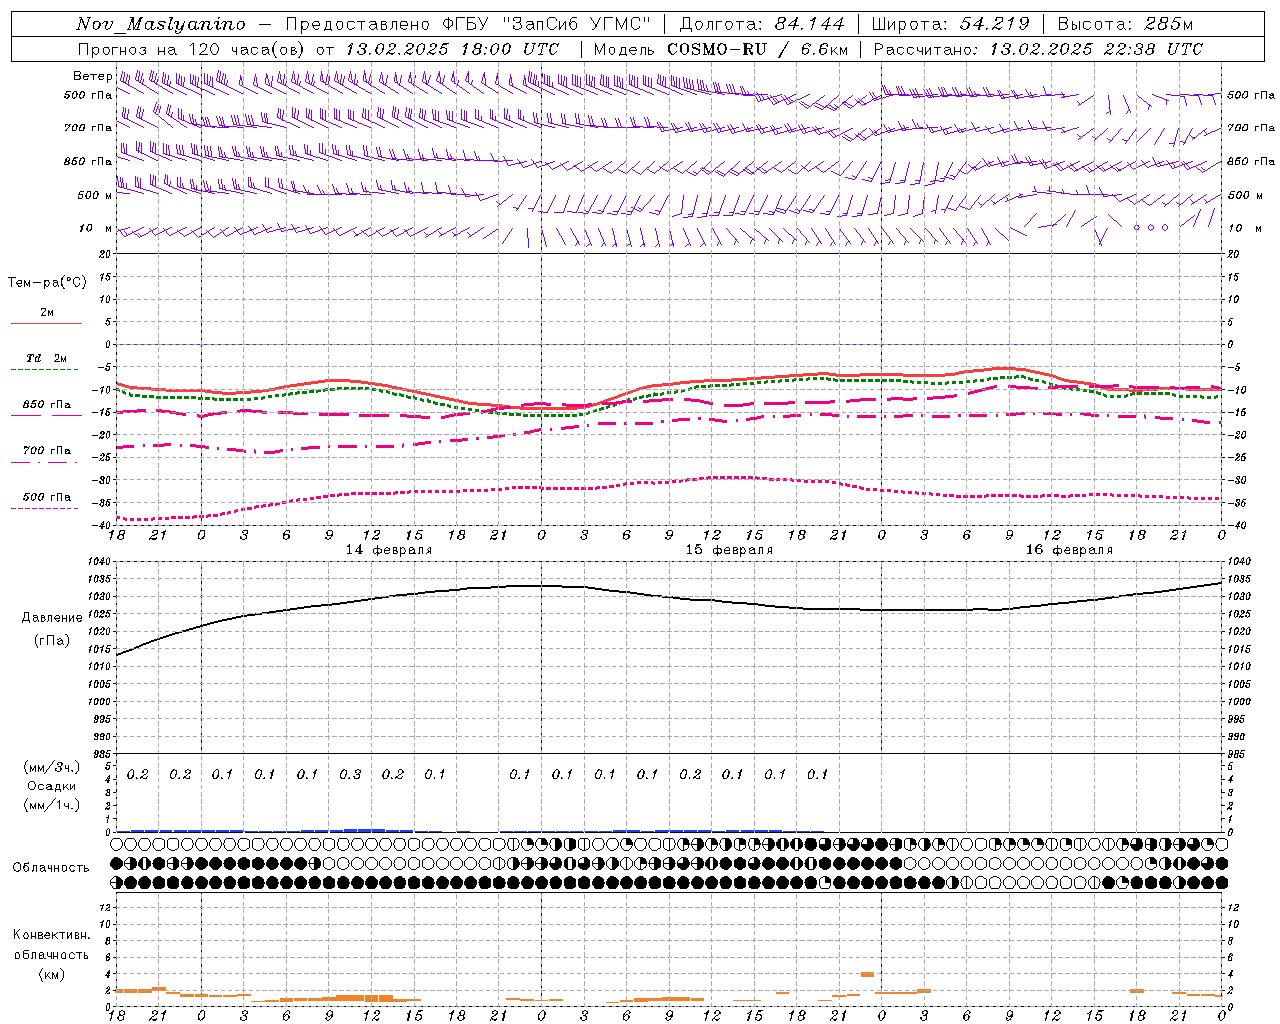Click the '15 февраля' date label

(729, 550)
